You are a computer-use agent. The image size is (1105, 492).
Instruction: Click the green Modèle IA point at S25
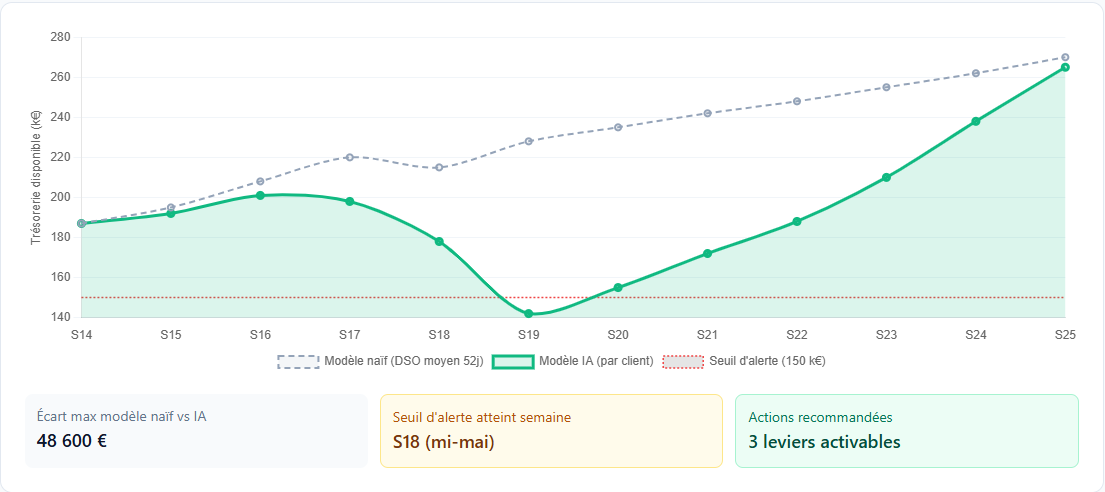coord(1065,67)
